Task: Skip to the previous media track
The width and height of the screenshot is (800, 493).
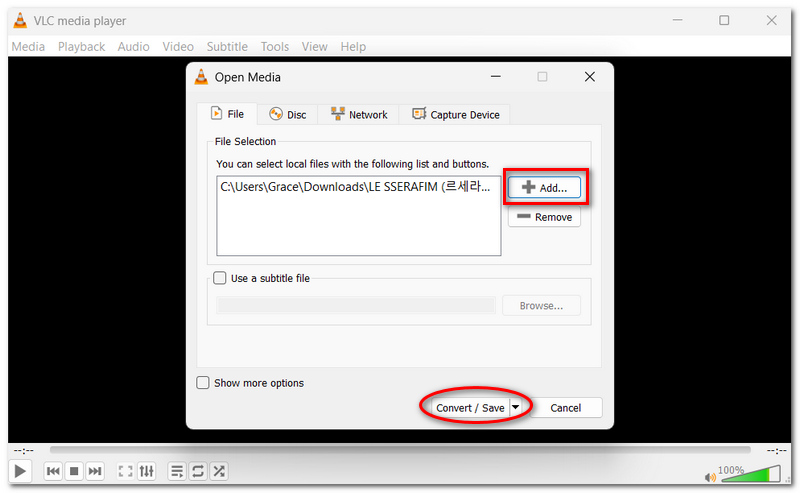Action: [53, 471]
